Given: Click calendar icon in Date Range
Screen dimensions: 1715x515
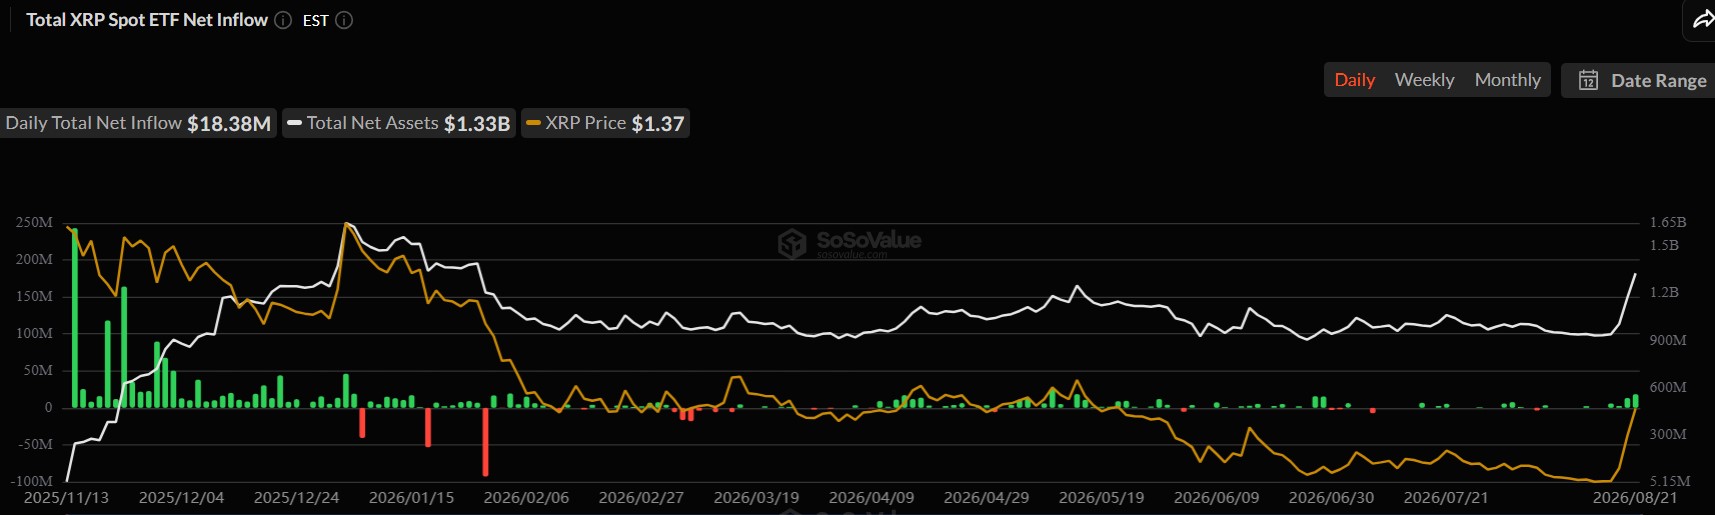Looking at the screenshot, I should tap(1588, 80).
